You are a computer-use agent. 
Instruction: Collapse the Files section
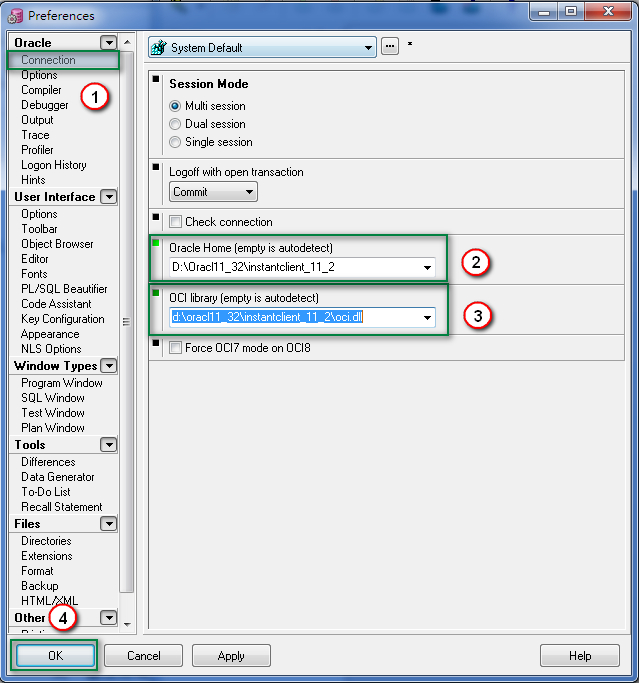coord(108,524)
